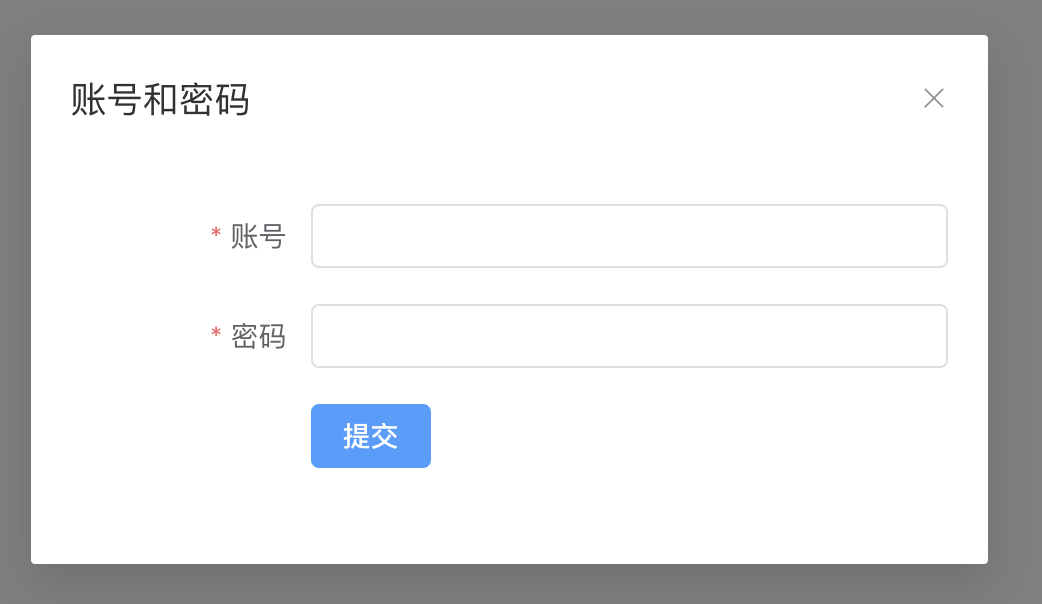Screen dimensions: 1042x604
Task: Dismiss the modal using the X
Action: 933,98
